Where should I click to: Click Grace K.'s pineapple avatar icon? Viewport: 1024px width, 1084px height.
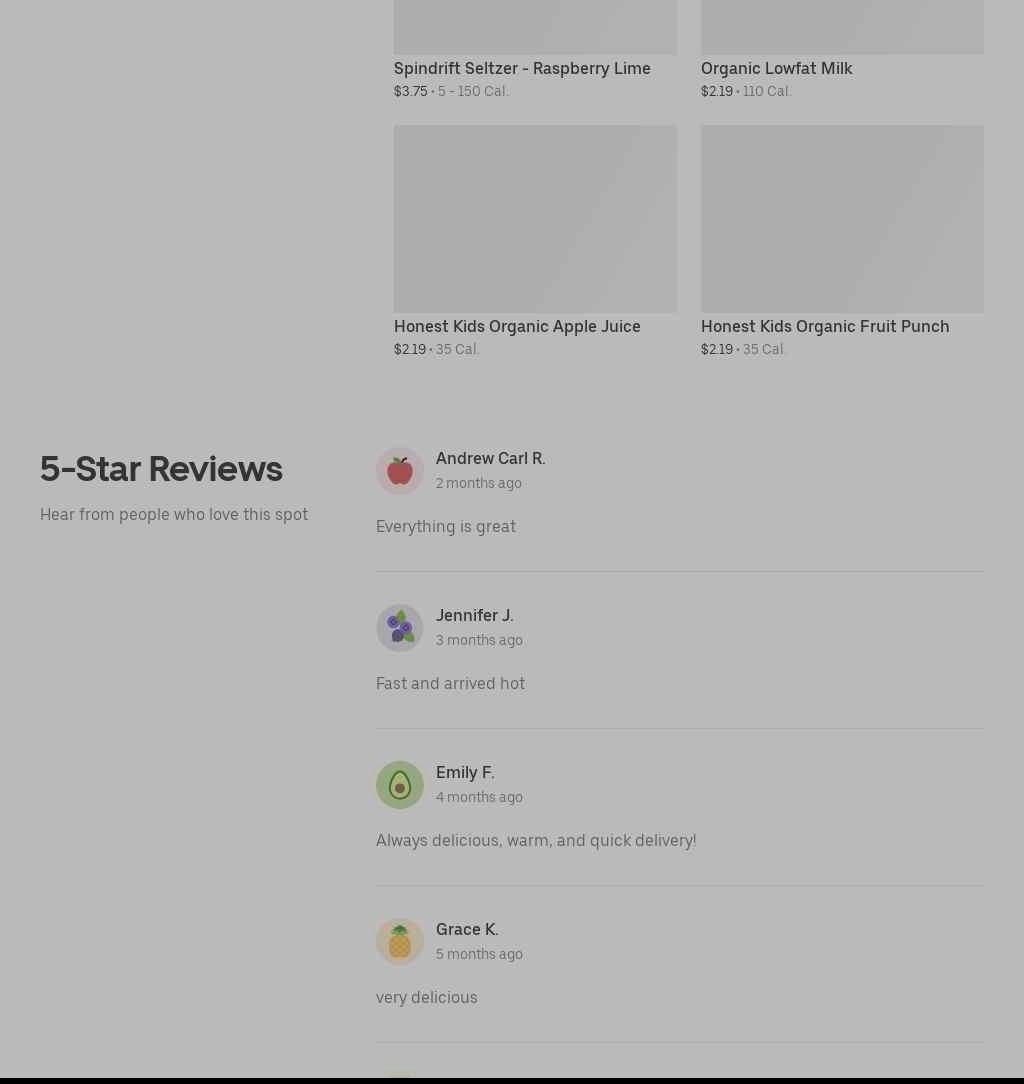[400, 942]
